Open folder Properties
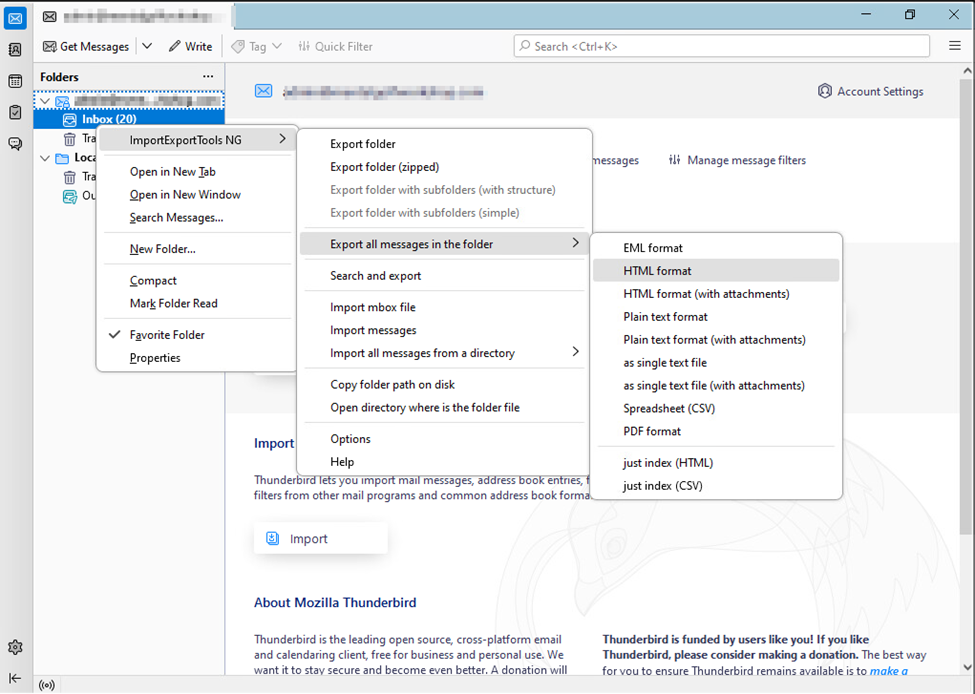This screenshot has width=975, height=694. pos(196,358)
